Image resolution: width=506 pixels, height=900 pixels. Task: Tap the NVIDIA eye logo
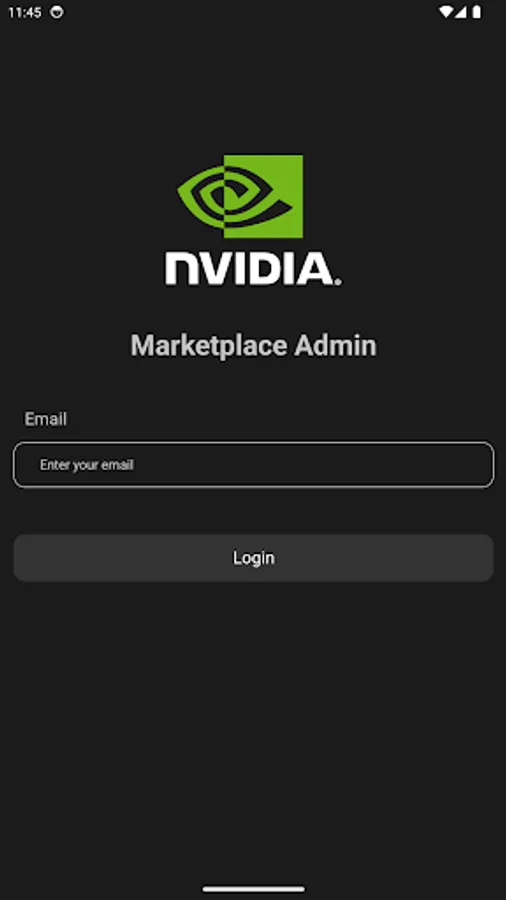(240, 196)
